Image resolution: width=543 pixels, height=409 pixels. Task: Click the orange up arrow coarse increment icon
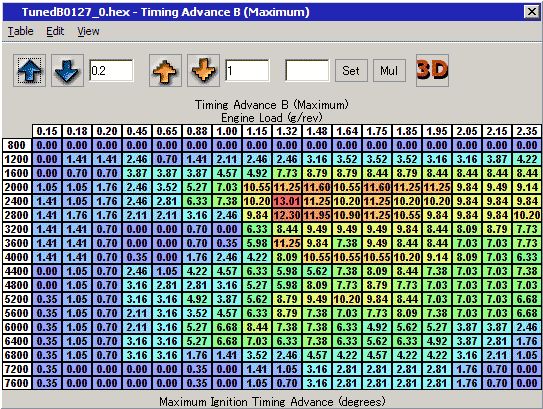tap(165, 71)
